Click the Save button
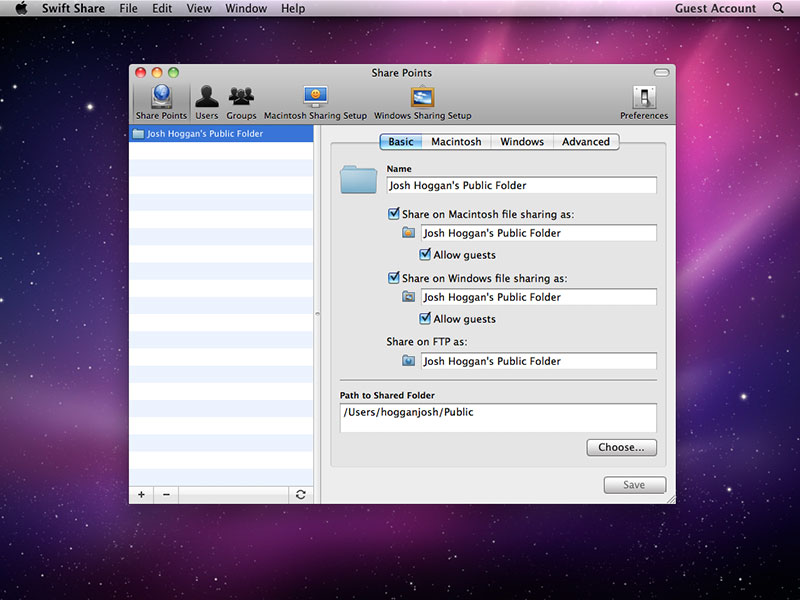 (x=634, y=485)
